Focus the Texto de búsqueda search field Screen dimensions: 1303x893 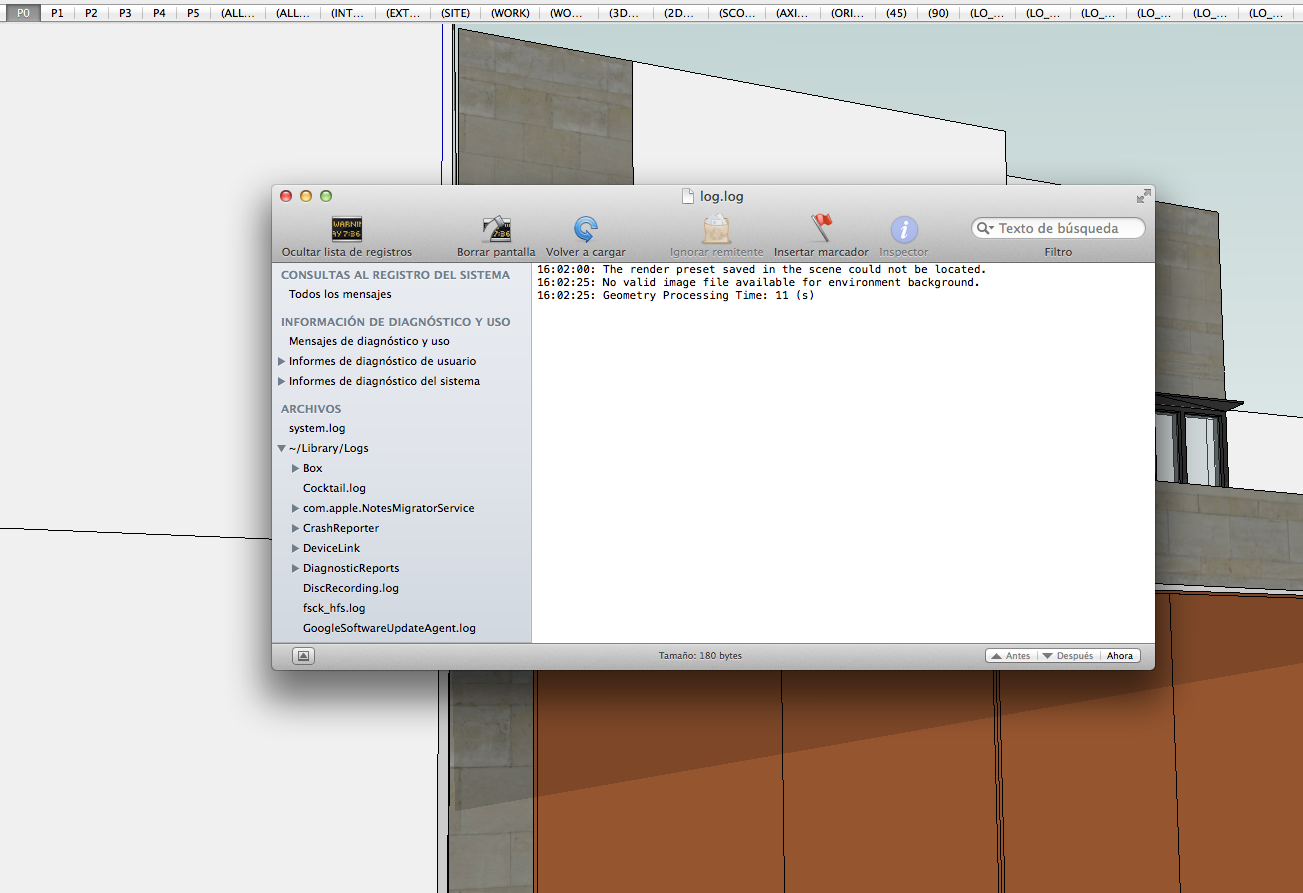(x=1058, y=228)
